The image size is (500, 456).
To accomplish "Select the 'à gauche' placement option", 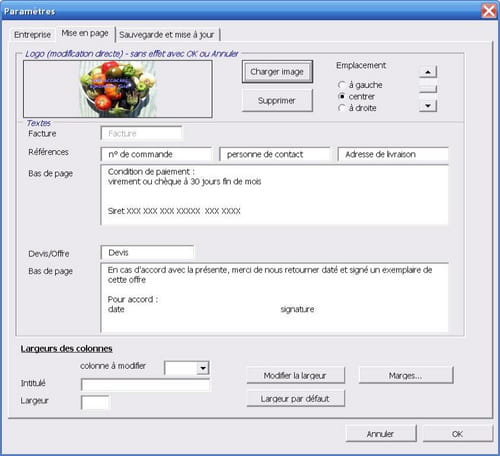I will [x=342, y=85].
